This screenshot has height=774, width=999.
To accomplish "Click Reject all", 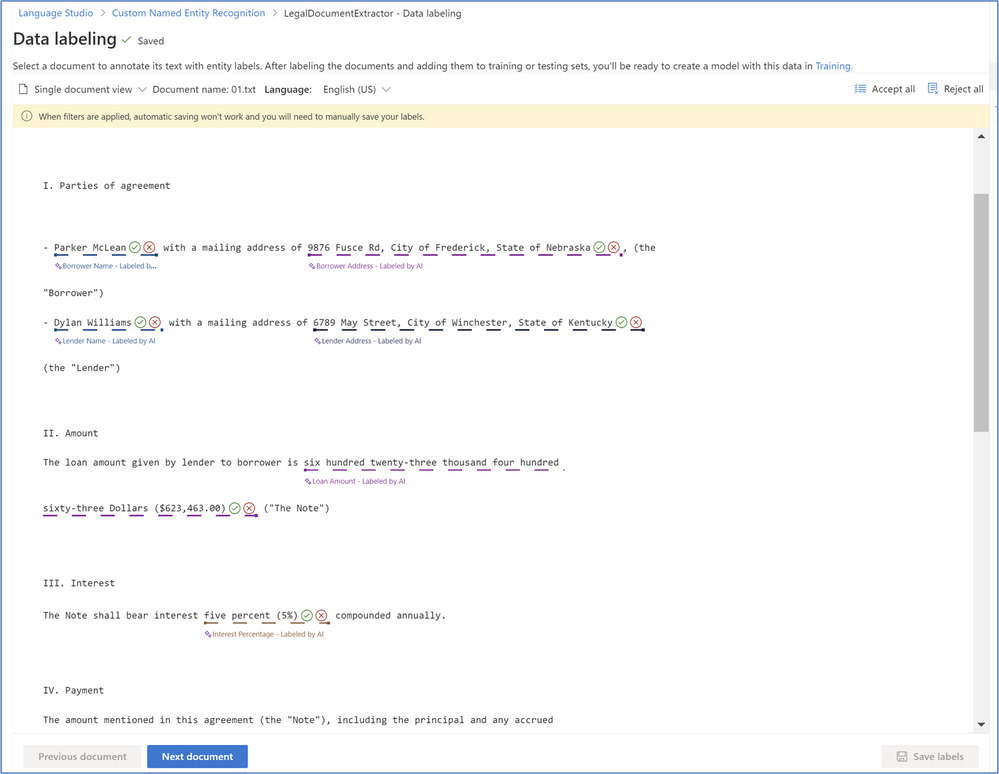I will [x=955, y=89].
